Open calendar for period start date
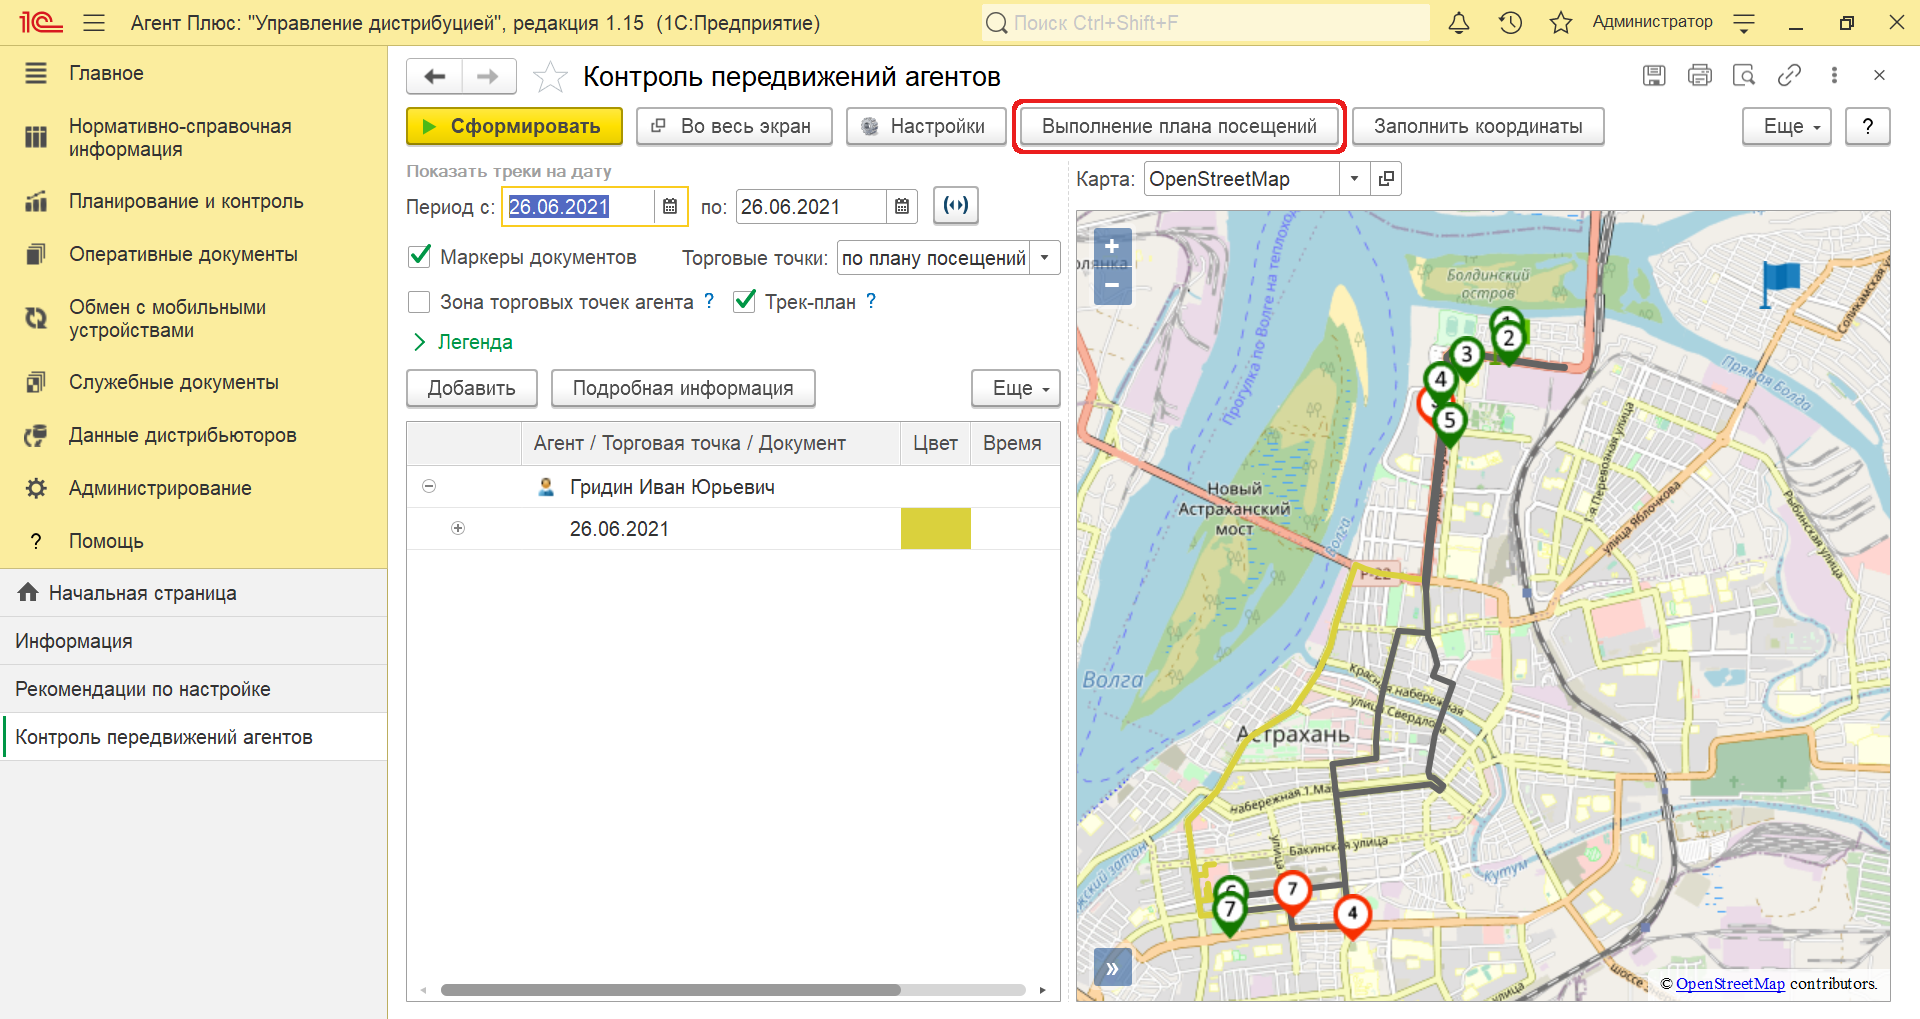 point(670,207)
